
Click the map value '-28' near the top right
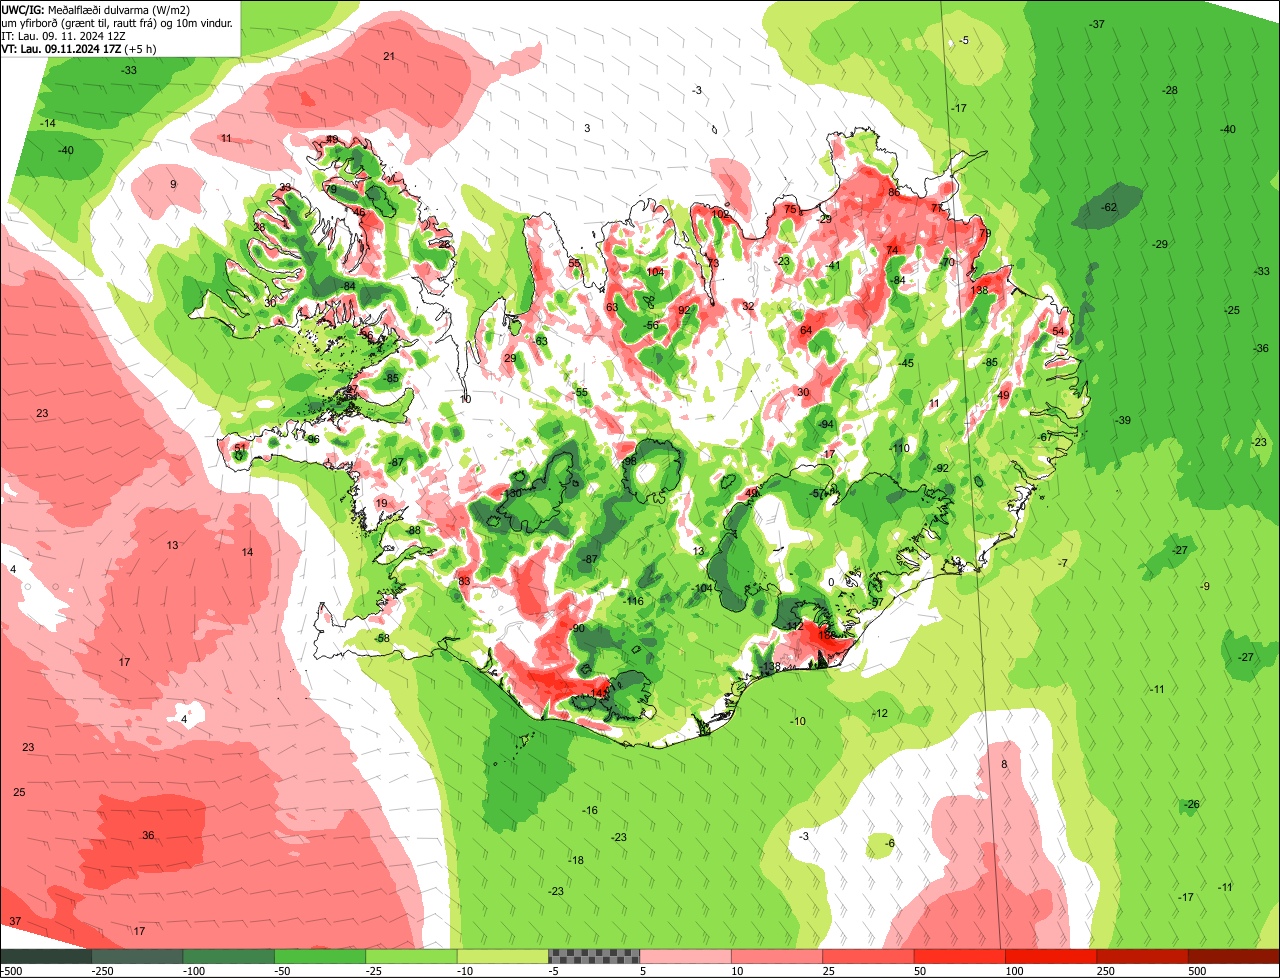click(x=1169, y=90)
